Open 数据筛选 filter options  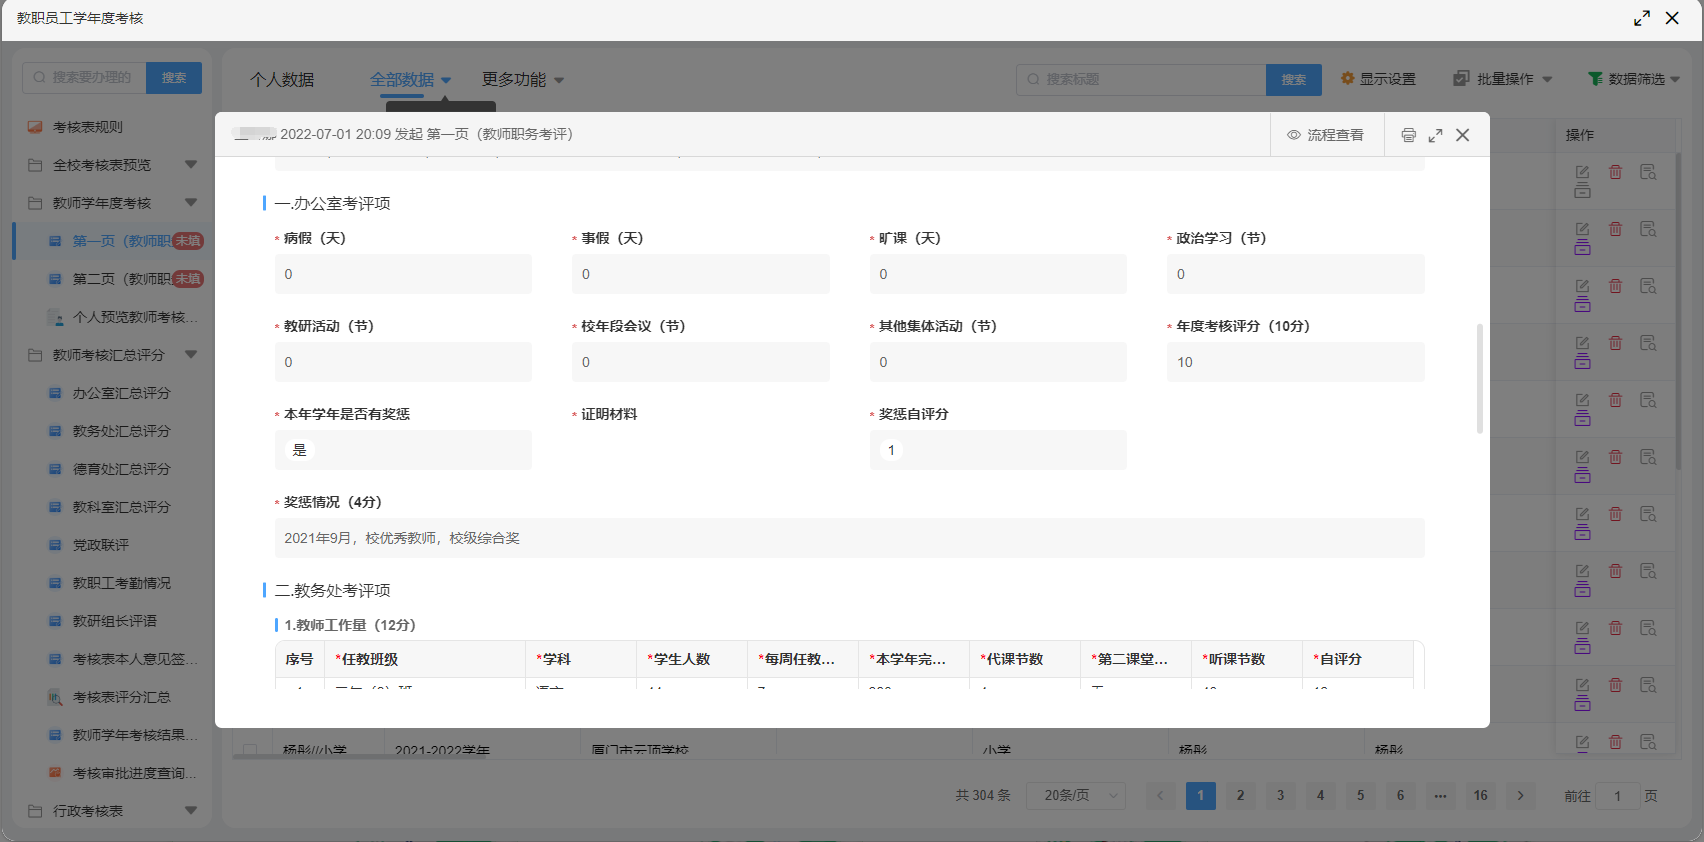1633,79
